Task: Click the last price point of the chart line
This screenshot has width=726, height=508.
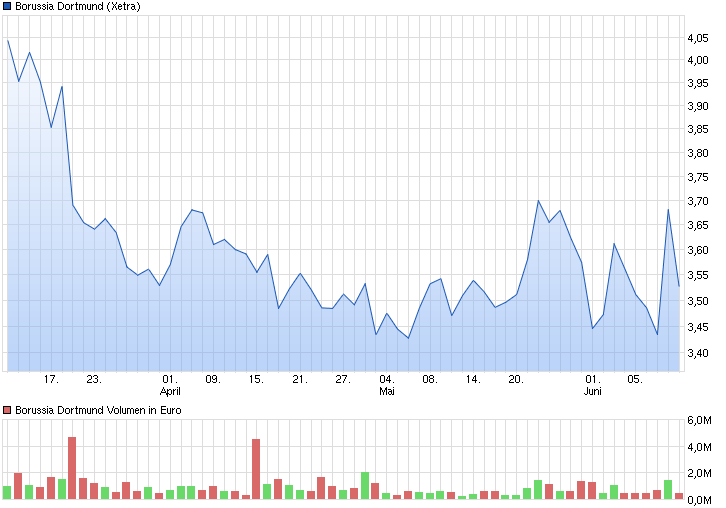Action: (679, 286)
